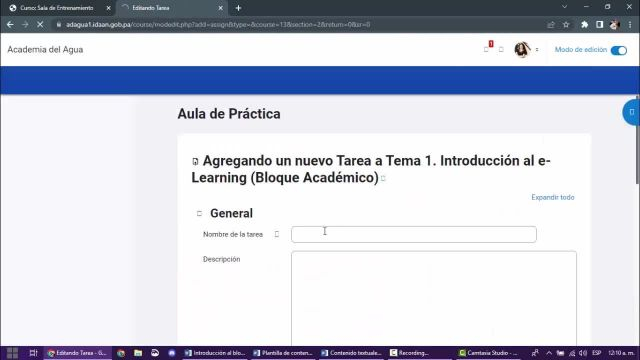Screen dimensions: 640x360
Task: Click the required icon next to Nombre de la tarea
Action: [x=277, y=234]
